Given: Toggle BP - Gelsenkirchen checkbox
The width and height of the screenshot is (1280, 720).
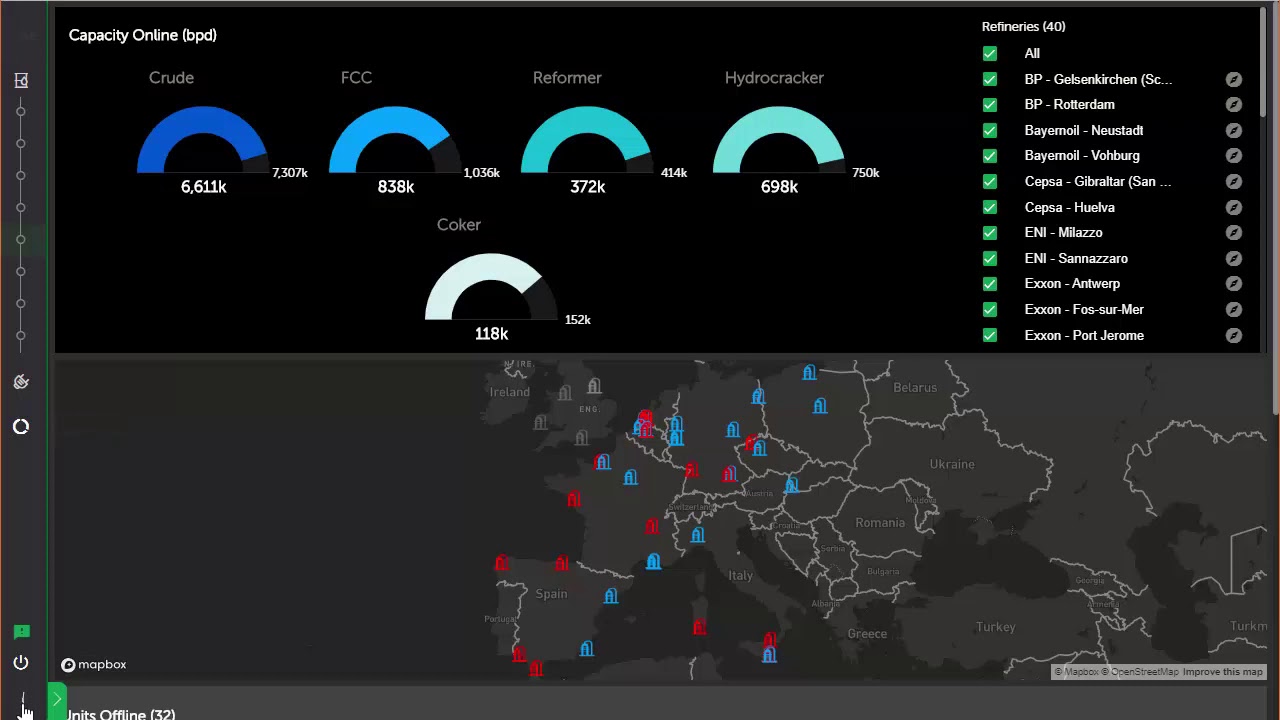Looking at the screenshot, I should (x=990, y=79).
